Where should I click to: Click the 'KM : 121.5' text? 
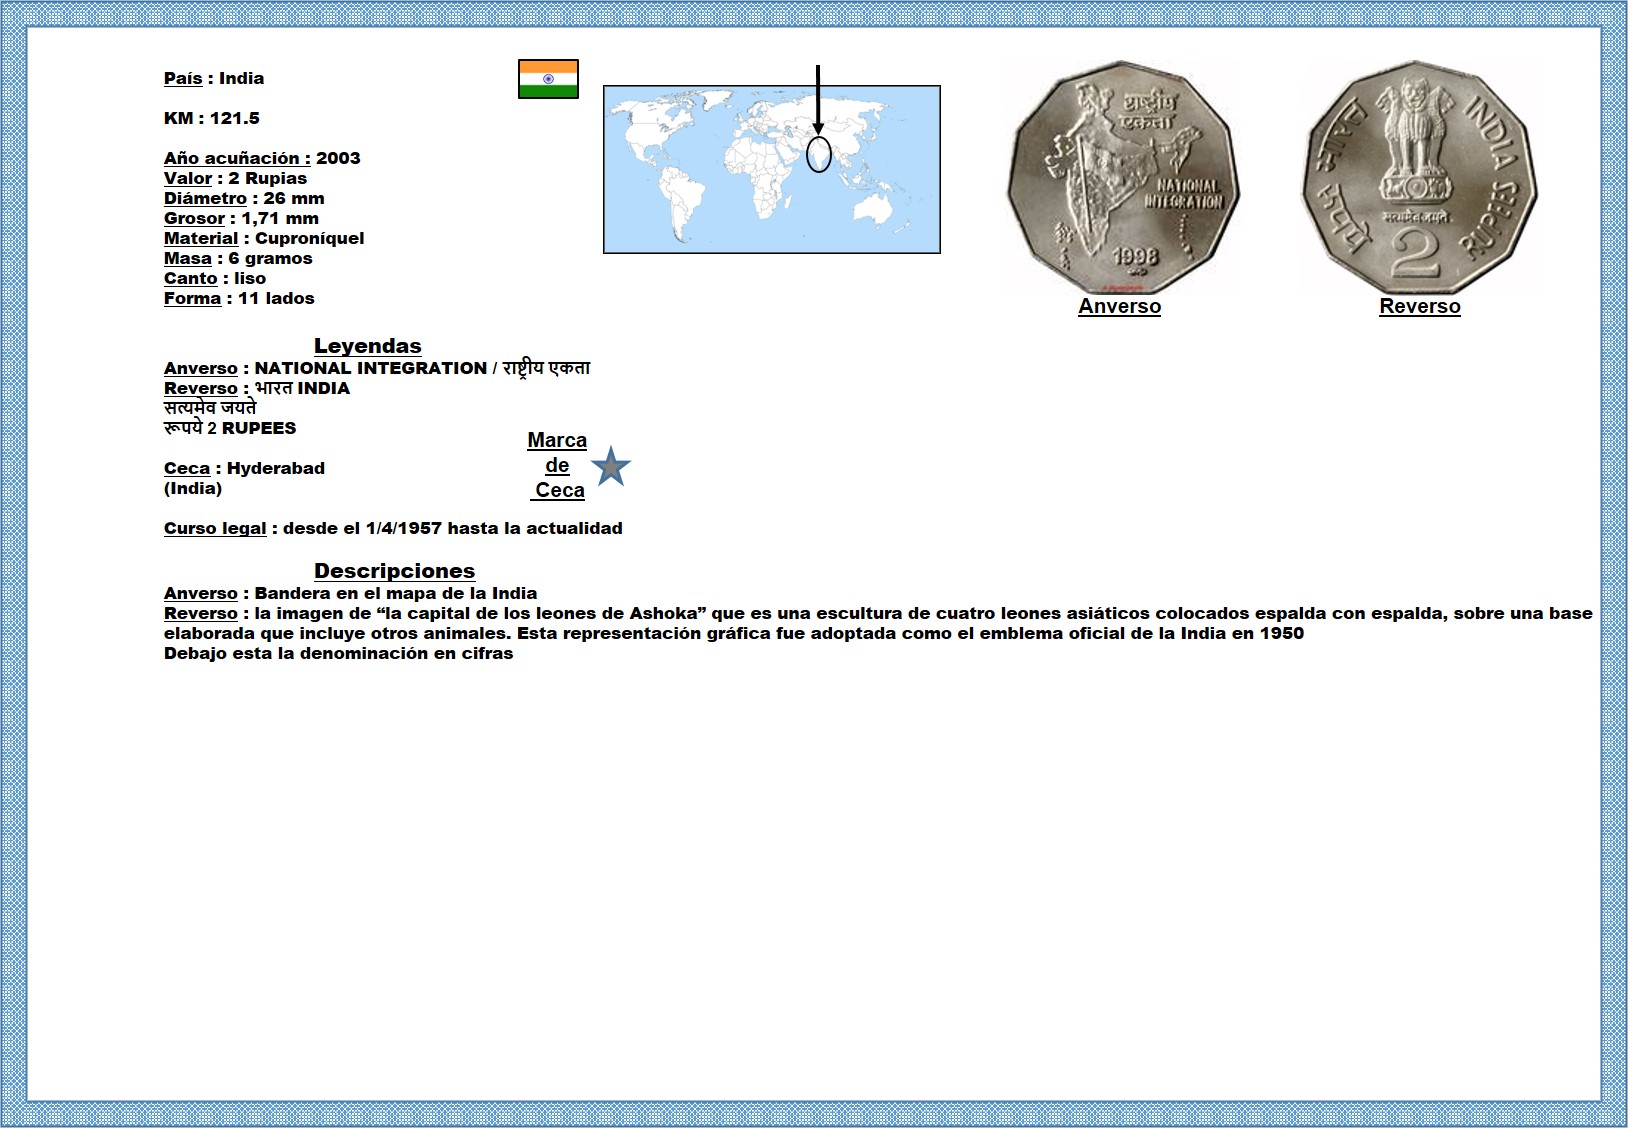212,118
